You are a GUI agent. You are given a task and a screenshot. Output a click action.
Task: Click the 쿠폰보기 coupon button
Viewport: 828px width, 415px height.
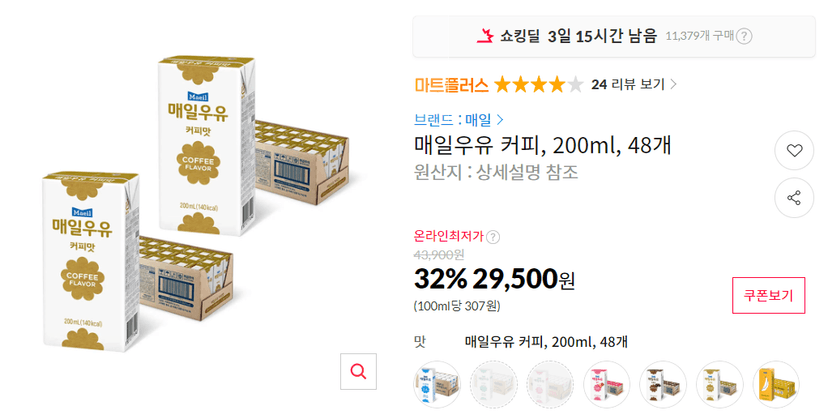(x=768, y=296)
